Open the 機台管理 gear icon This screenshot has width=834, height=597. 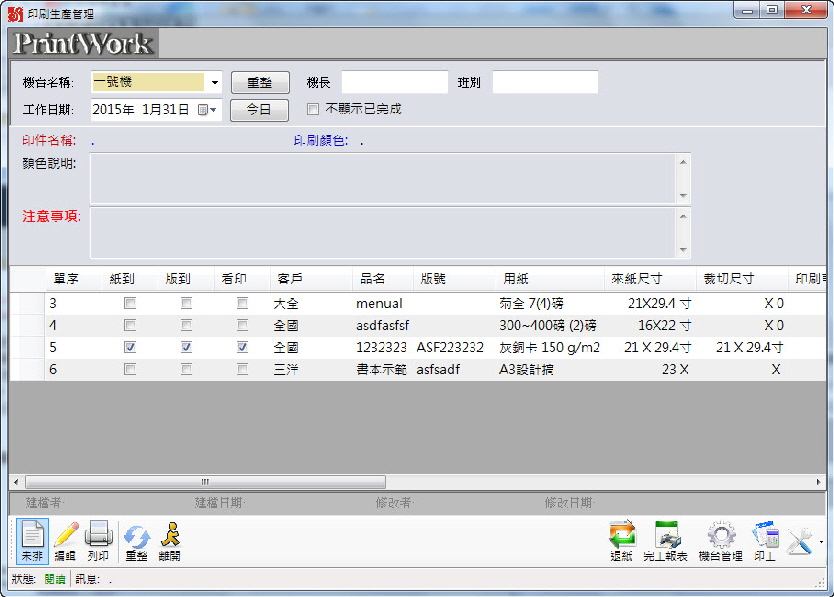click(x=720, y=541)
